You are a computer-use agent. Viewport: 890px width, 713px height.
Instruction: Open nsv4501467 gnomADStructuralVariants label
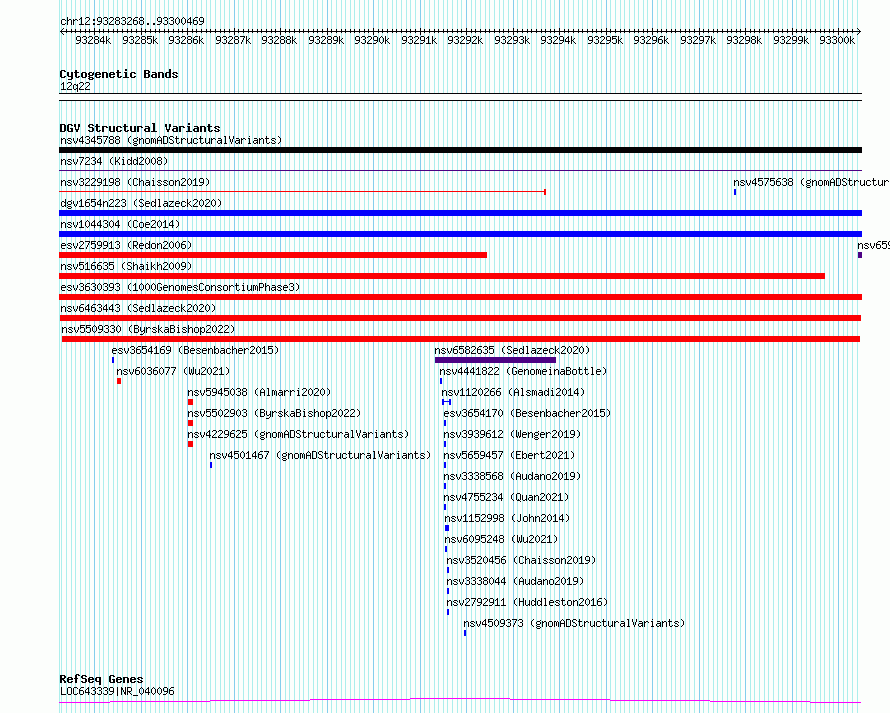coord(320,455)
